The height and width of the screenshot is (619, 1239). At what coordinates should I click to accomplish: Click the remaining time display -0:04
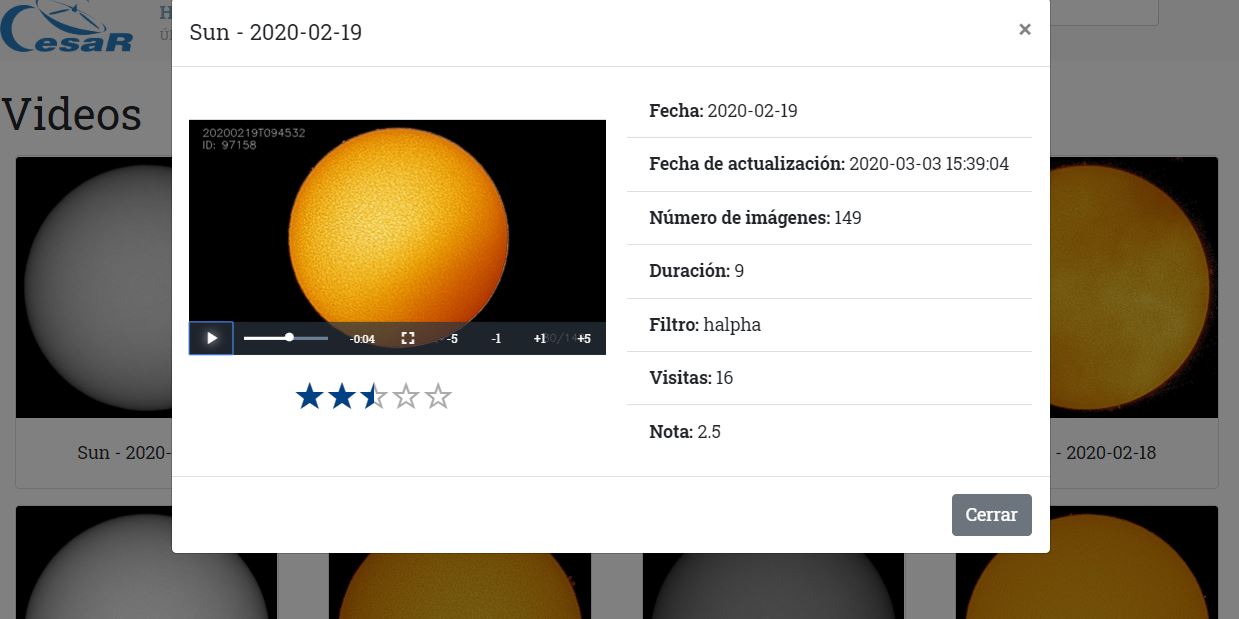362,339
